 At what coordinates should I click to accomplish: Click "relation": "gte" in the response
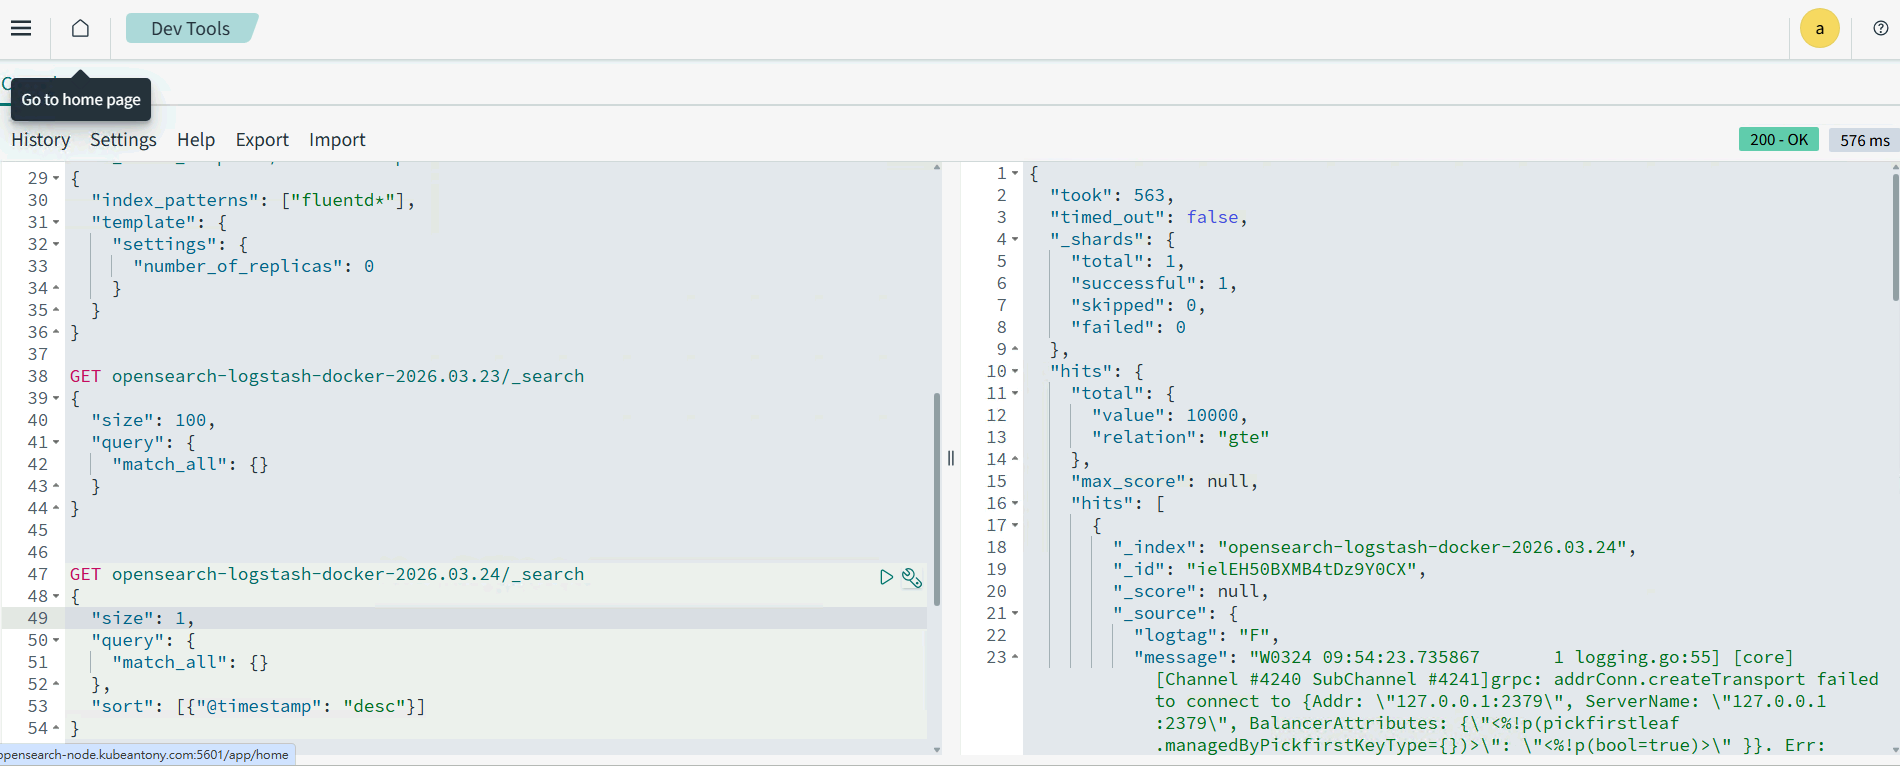1181,437
